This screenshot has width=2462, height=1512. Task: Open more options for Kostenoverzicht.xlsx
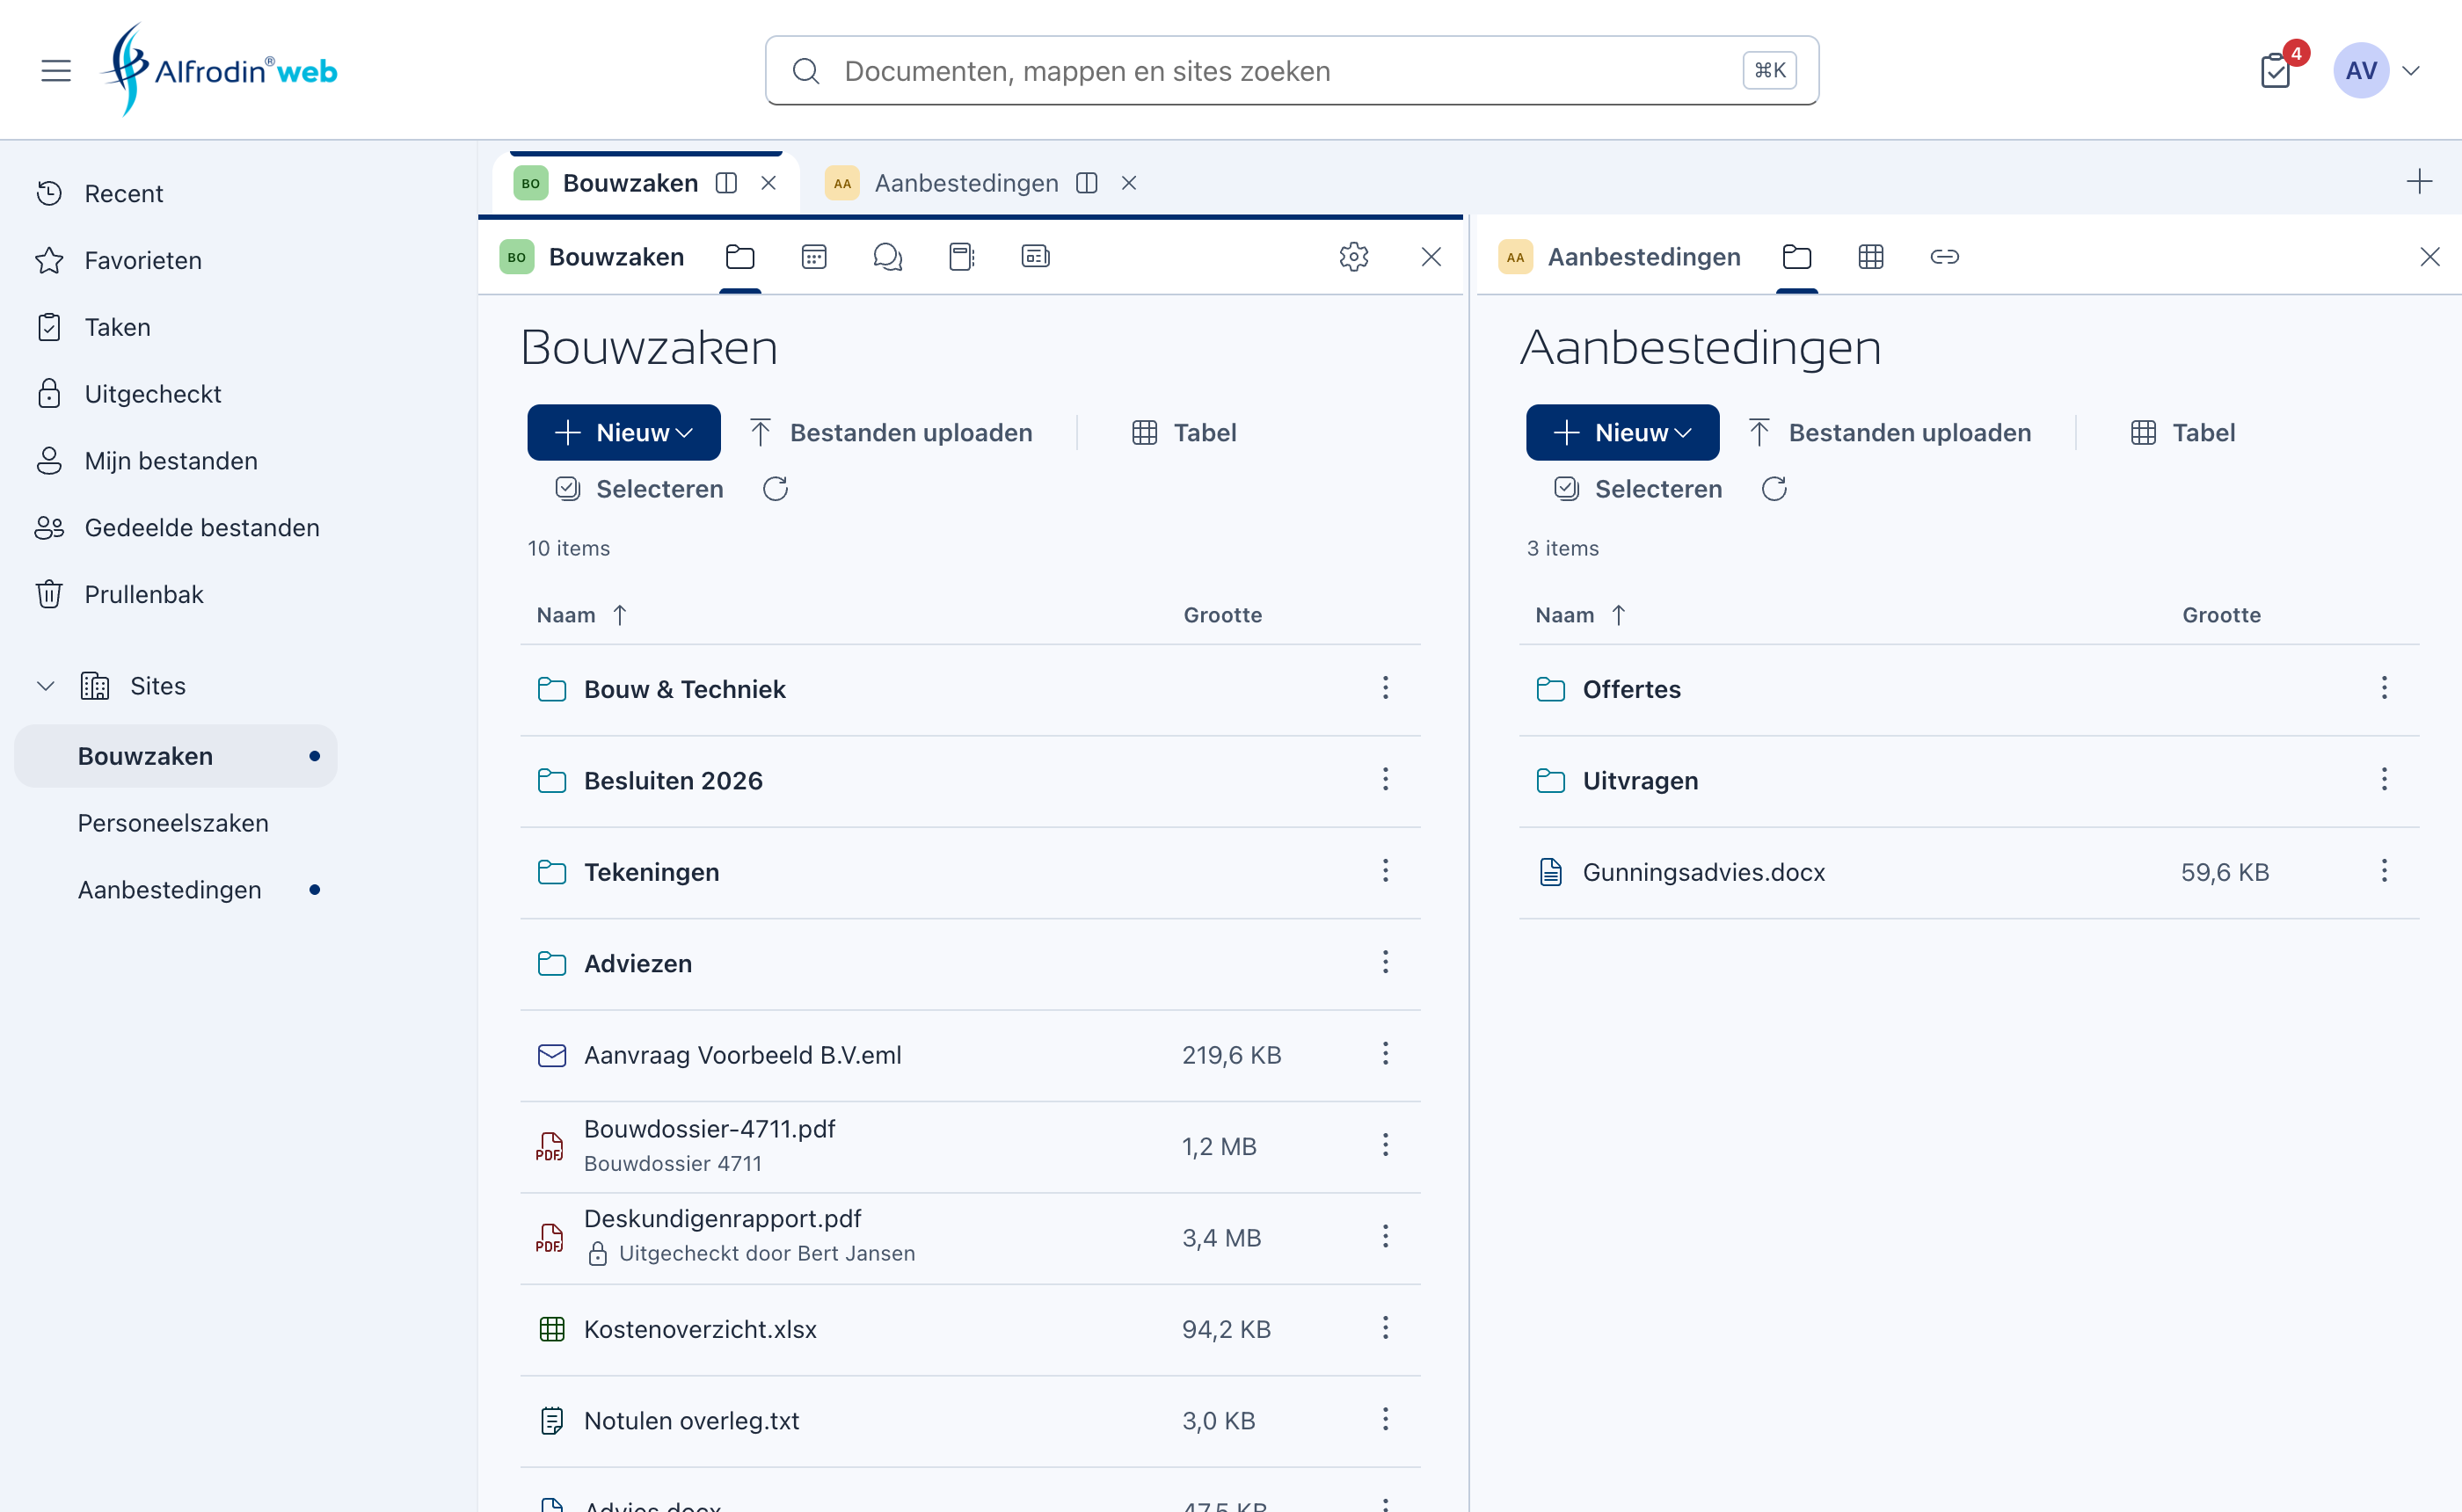tap(1385, 1328)
